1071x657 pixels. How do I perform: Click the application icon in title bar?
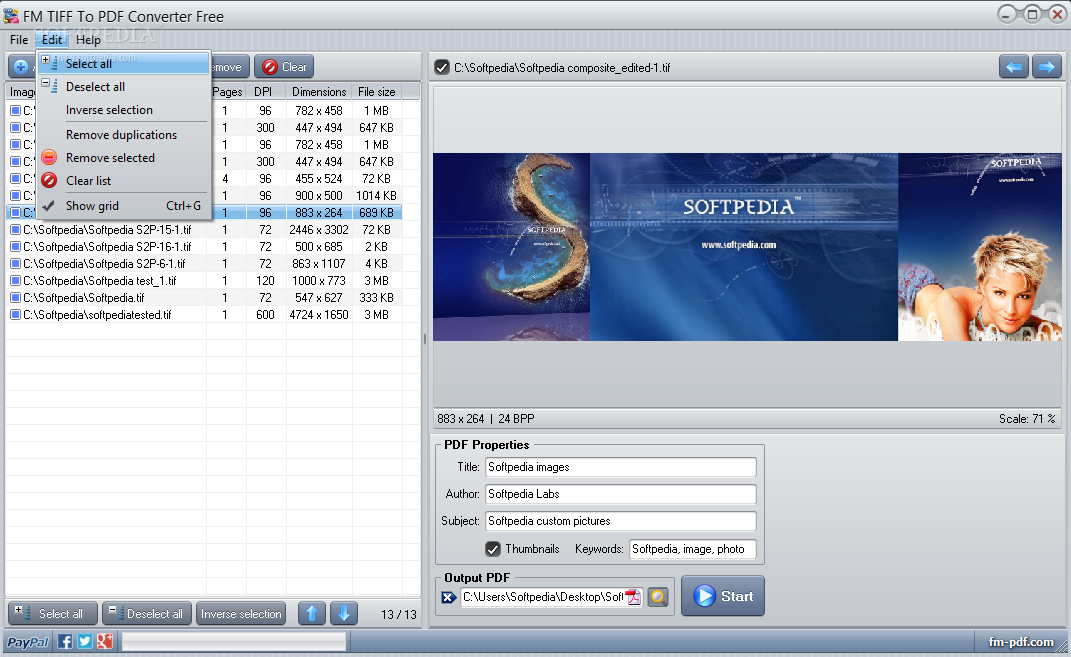[x=11, y=15]
